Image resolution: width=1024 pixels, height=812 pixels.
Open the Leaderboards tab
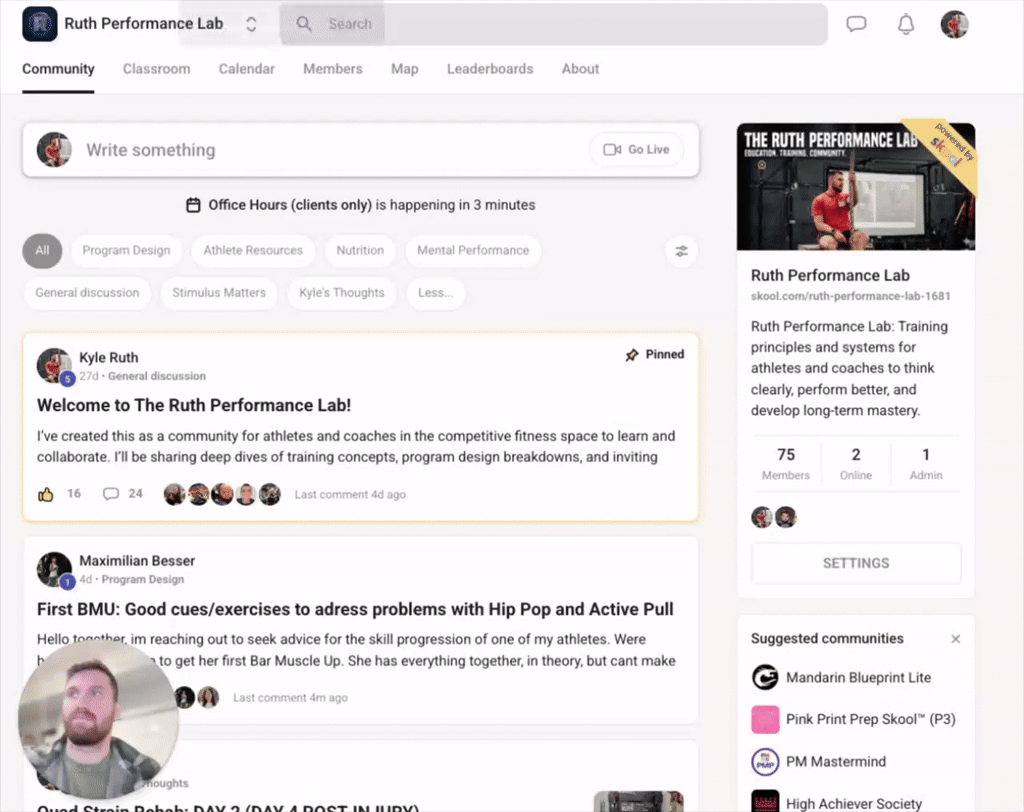pyautogui.click(x=490, y=69)
